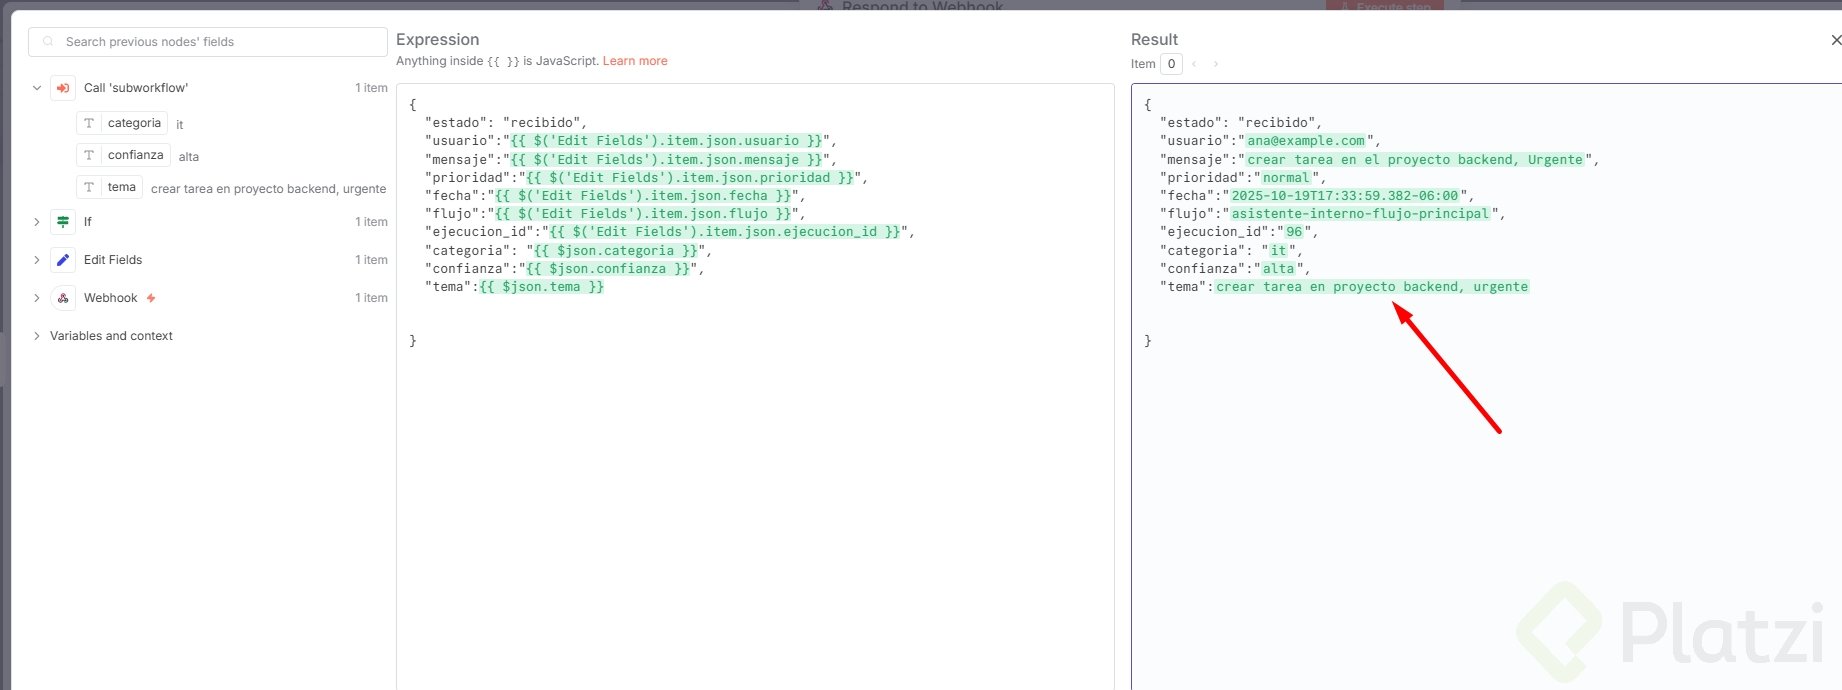Click the 1 item count beside Webhook

pyautogui.click(x=371, y=298)
